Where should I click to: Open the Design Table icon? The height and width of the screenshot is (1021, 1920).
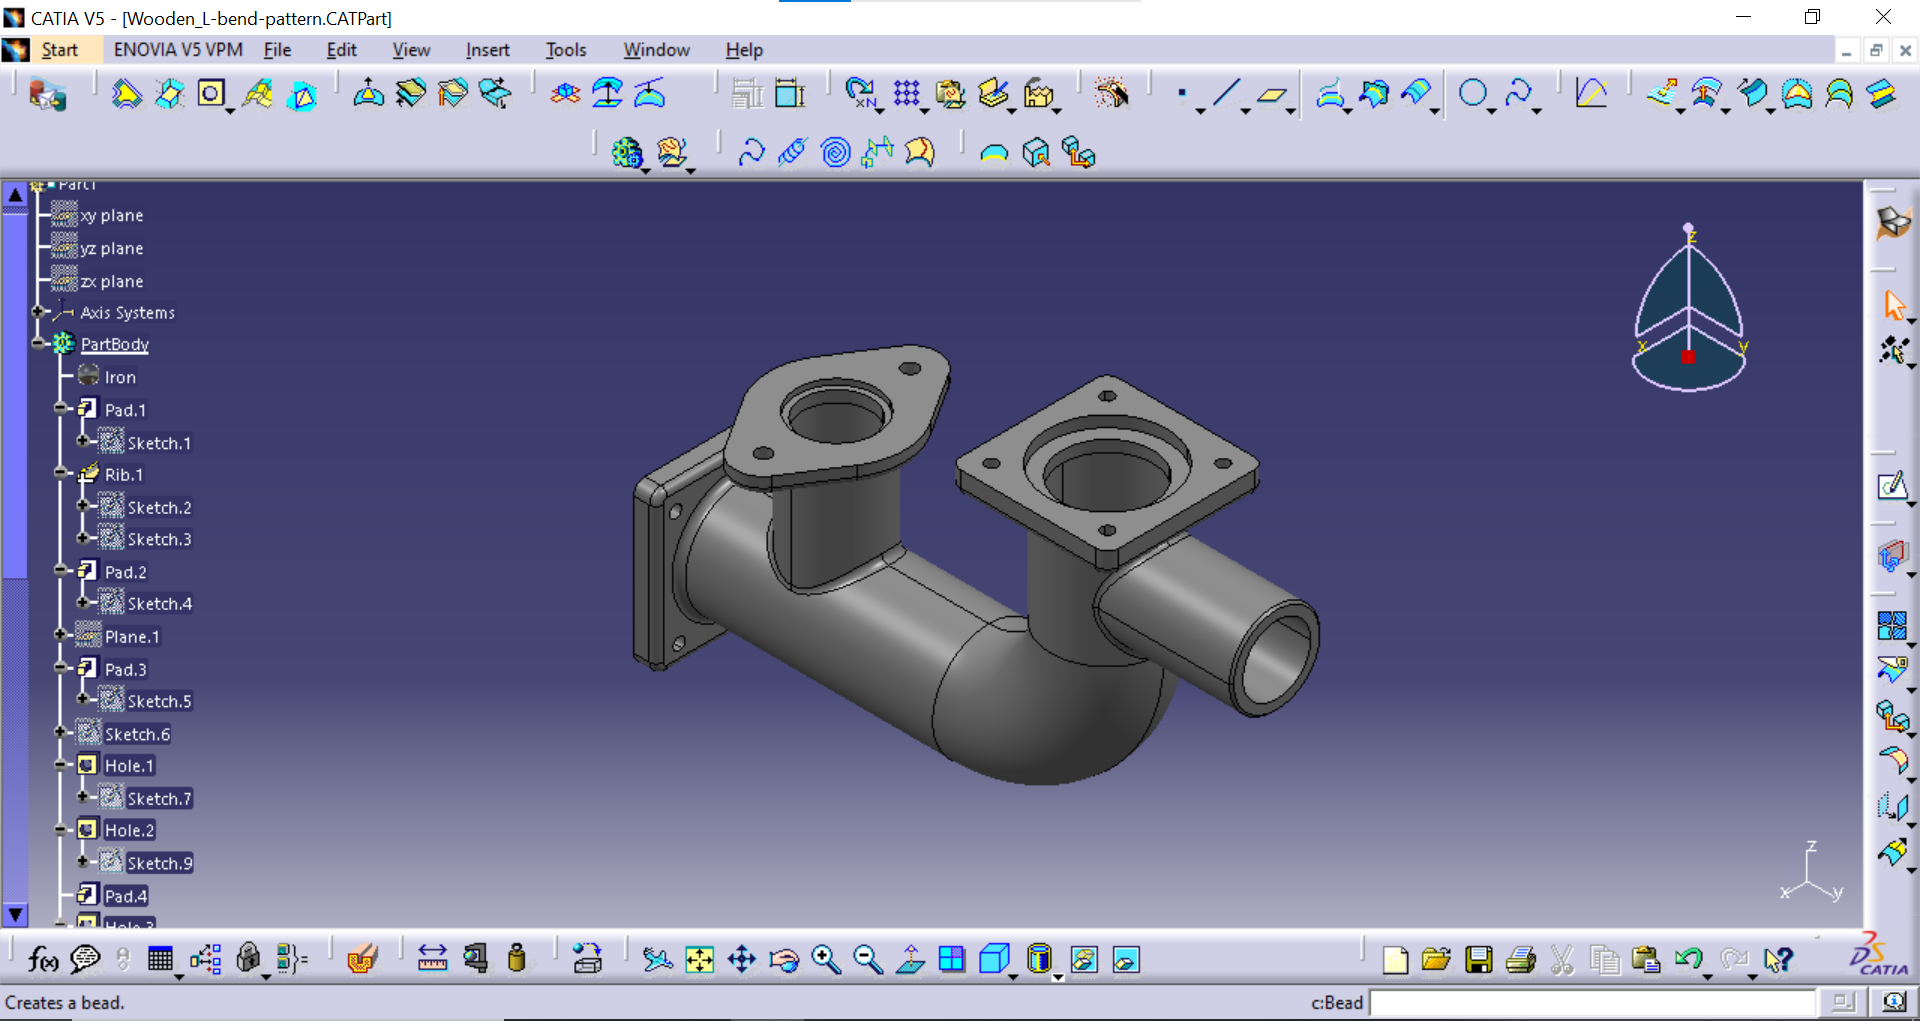coord(160,960)
